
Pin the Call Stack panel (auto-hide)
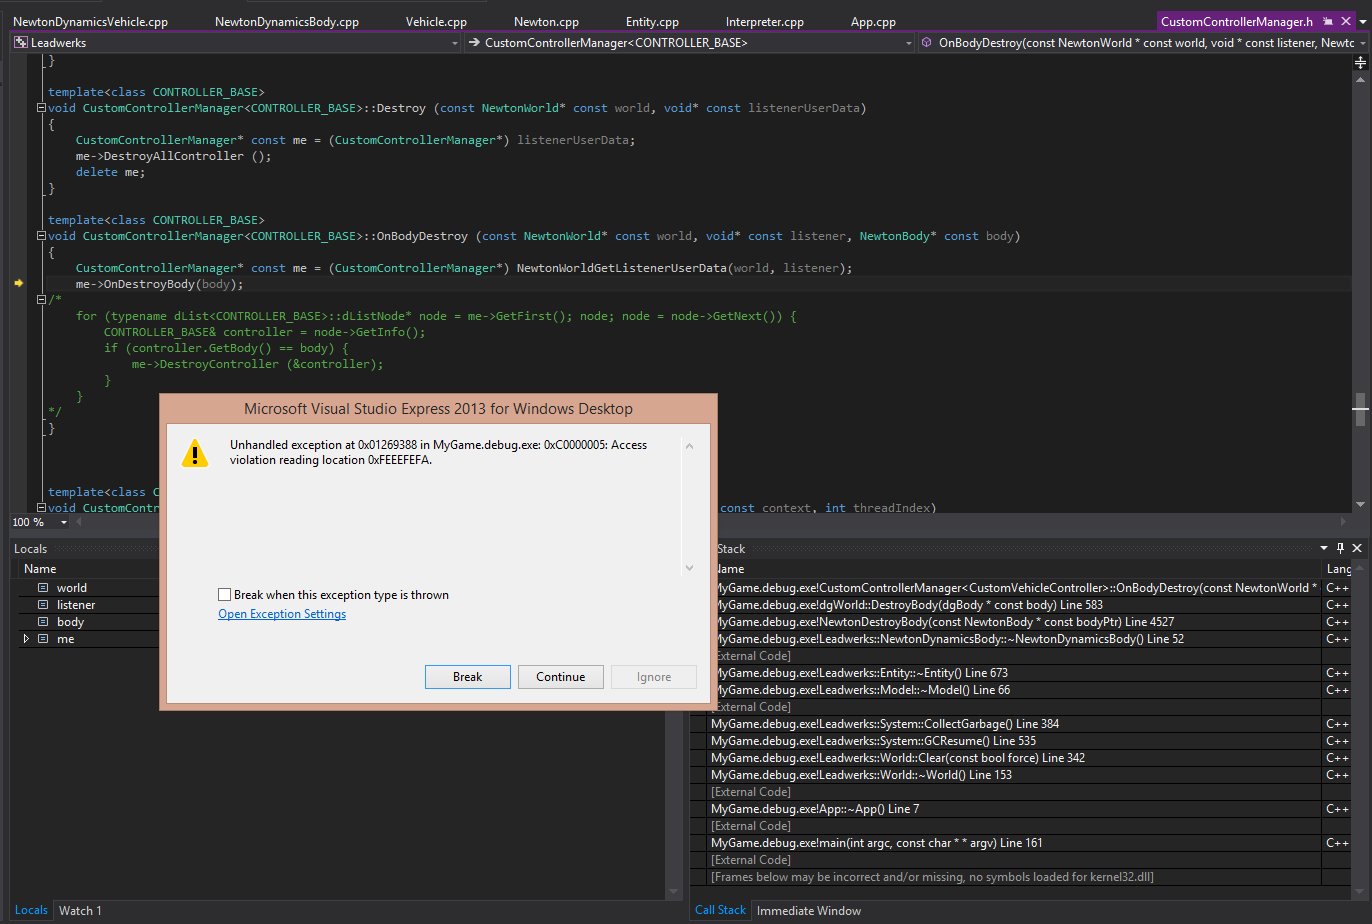point(1340,548)
